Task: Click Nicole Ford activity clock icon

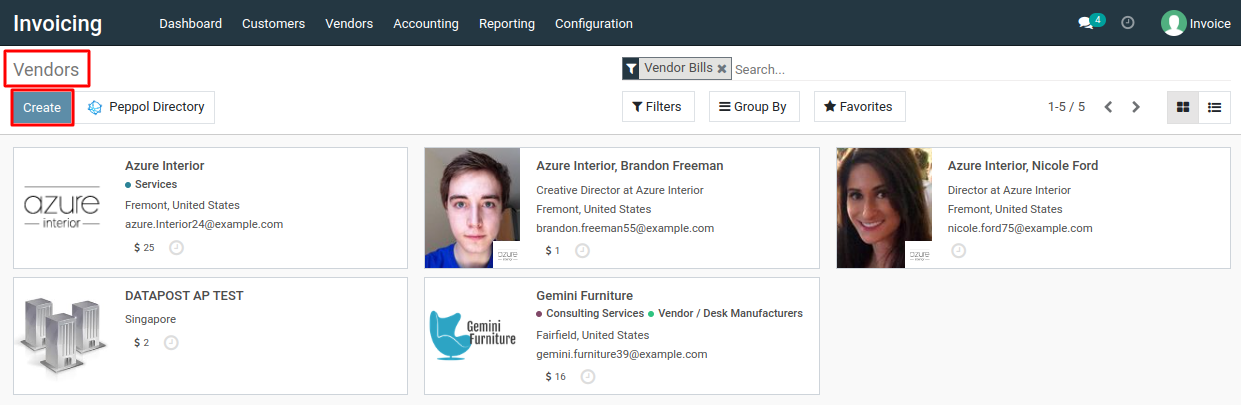Action: pos(958,250)
